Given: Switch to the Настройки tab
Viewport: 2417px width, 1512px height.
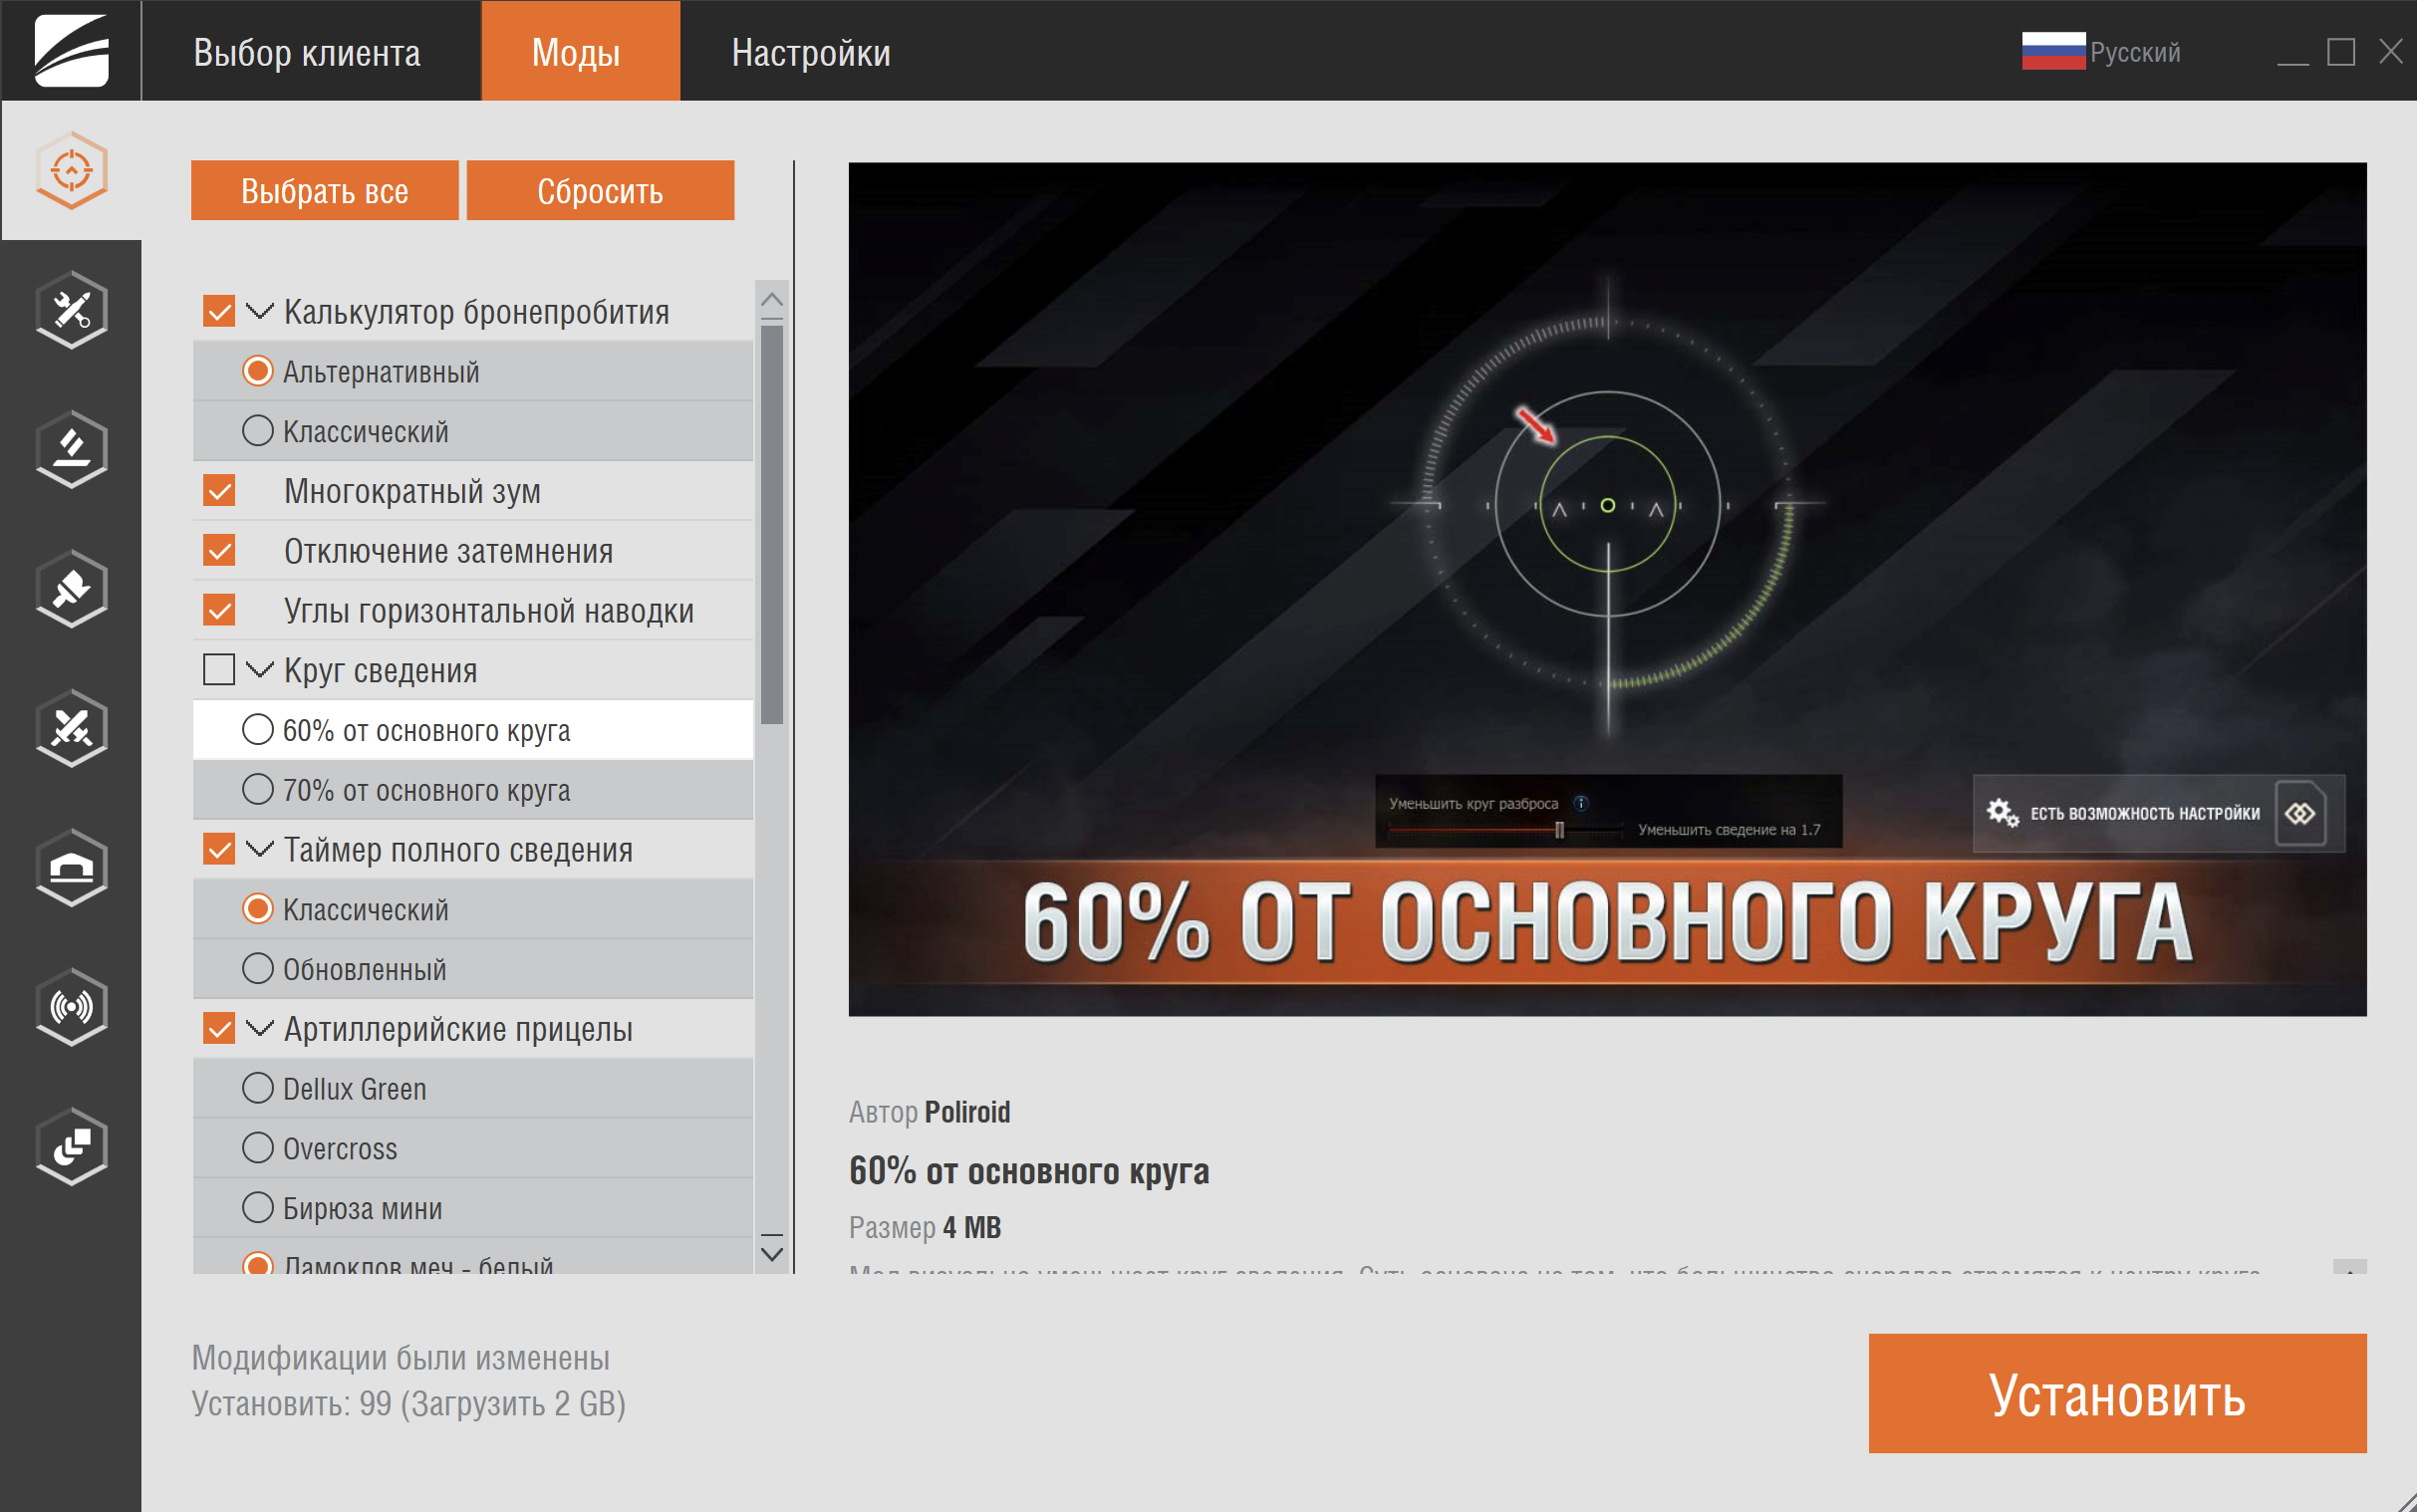Looking at the screenshot, I should click(x=811, y=51).
